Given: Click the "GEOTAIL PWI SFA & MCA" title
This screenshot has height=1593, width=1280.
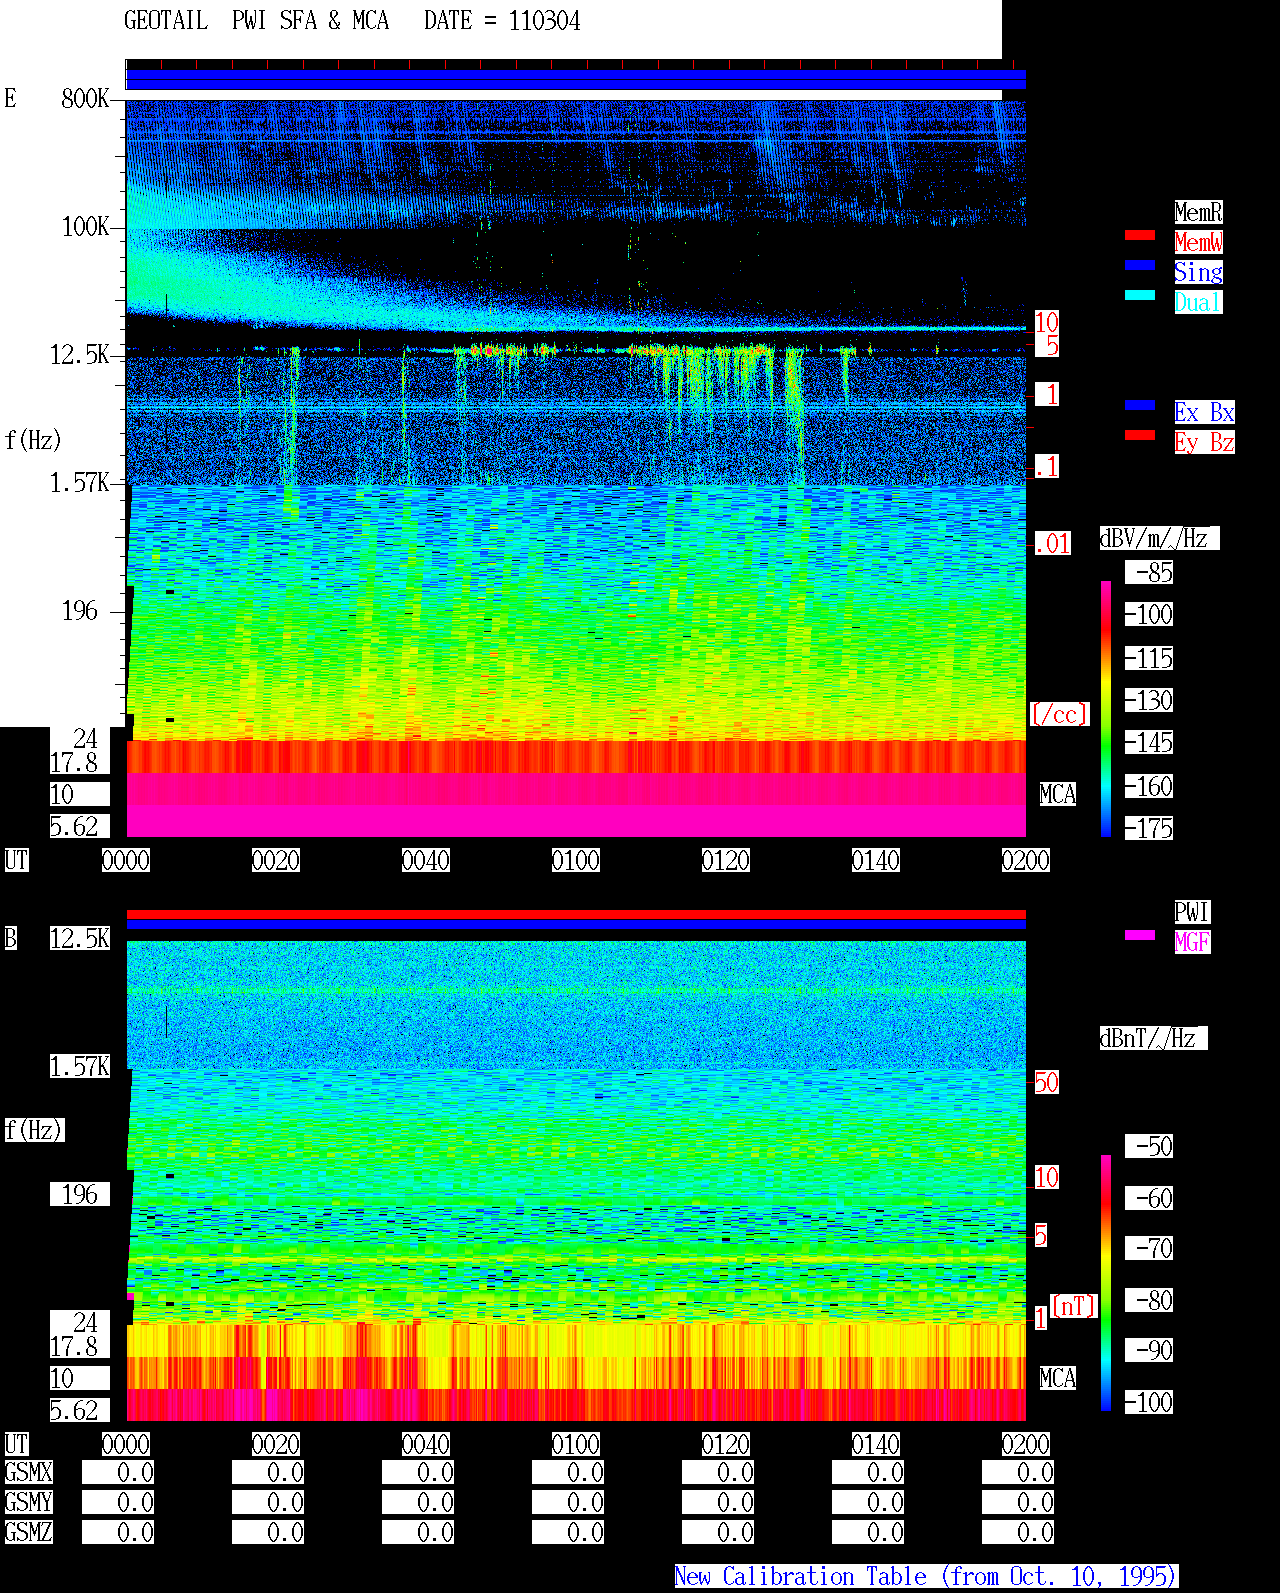Looking at the screenshot, I should (x=256, y=20).
